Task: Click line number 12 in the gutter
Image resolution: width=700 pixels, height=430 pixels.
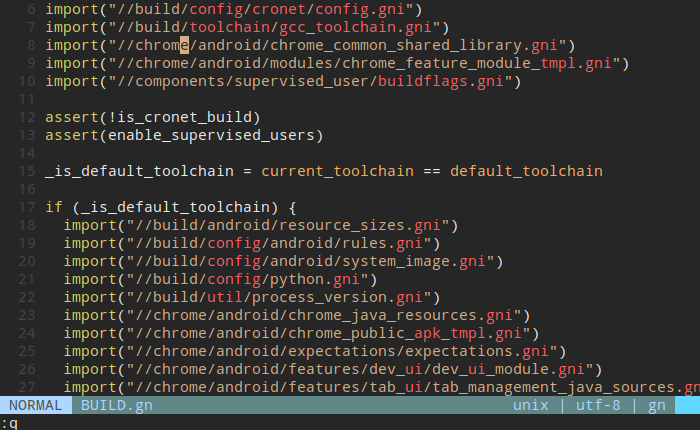Action: coord(26,117)
